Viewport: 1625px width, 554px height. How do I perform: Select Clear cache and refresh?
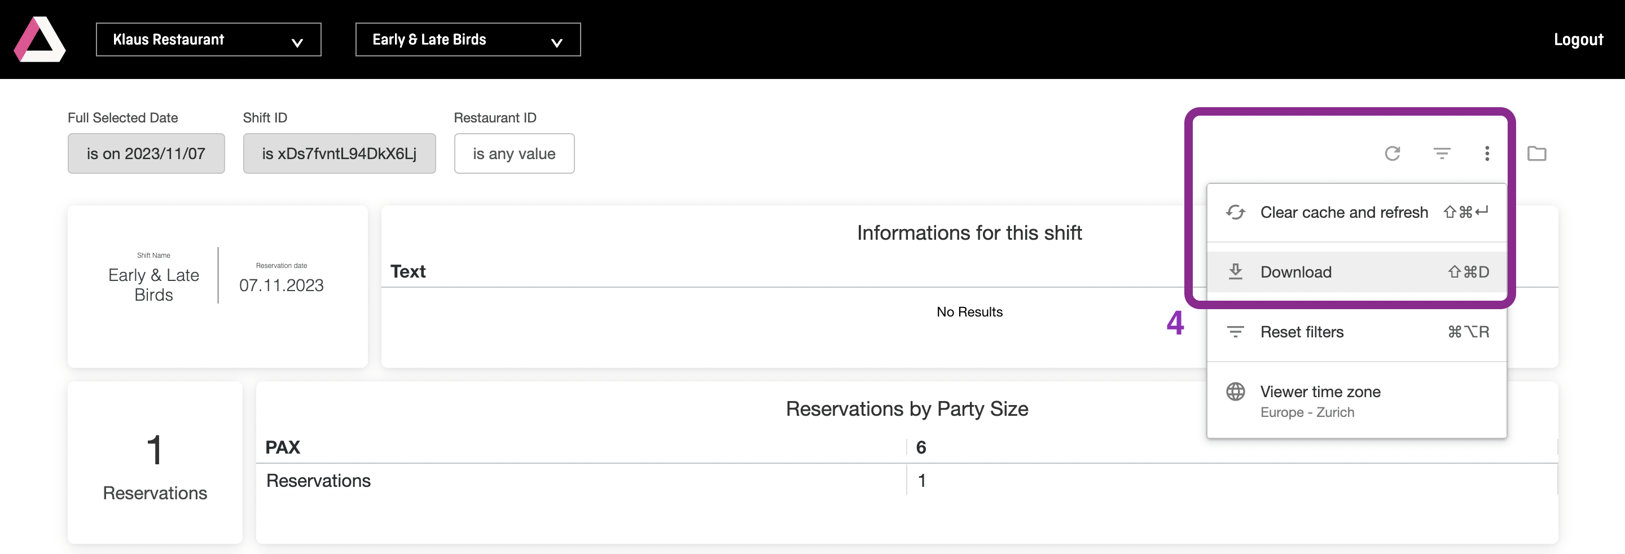coord(1343,212)
